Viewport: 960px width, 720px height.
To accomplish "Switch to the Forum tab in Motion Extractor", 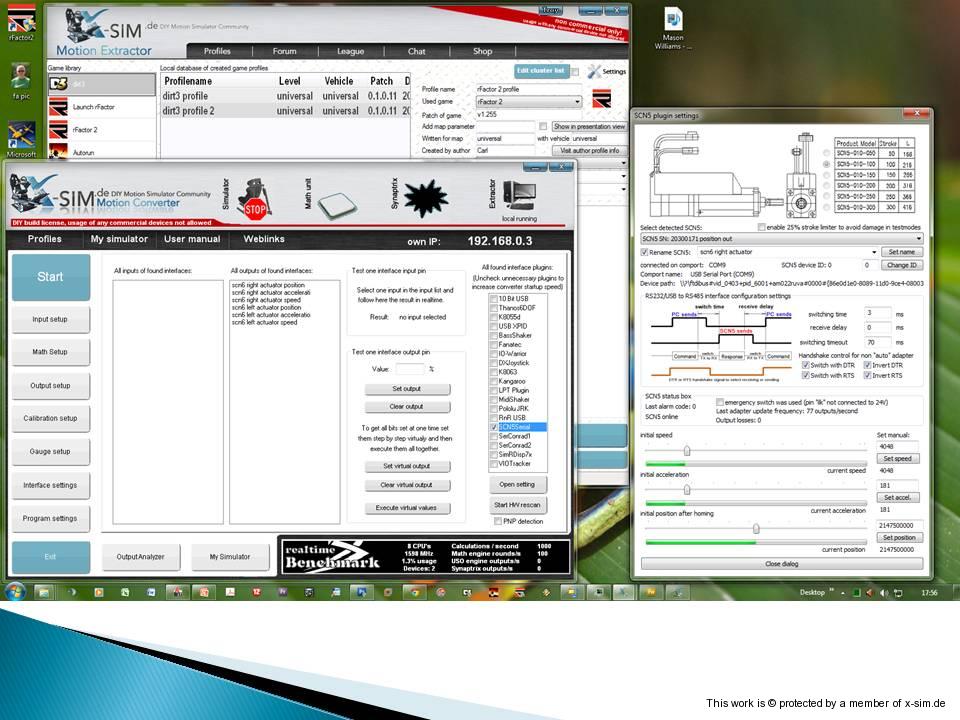I will click(x=285, y=51).
